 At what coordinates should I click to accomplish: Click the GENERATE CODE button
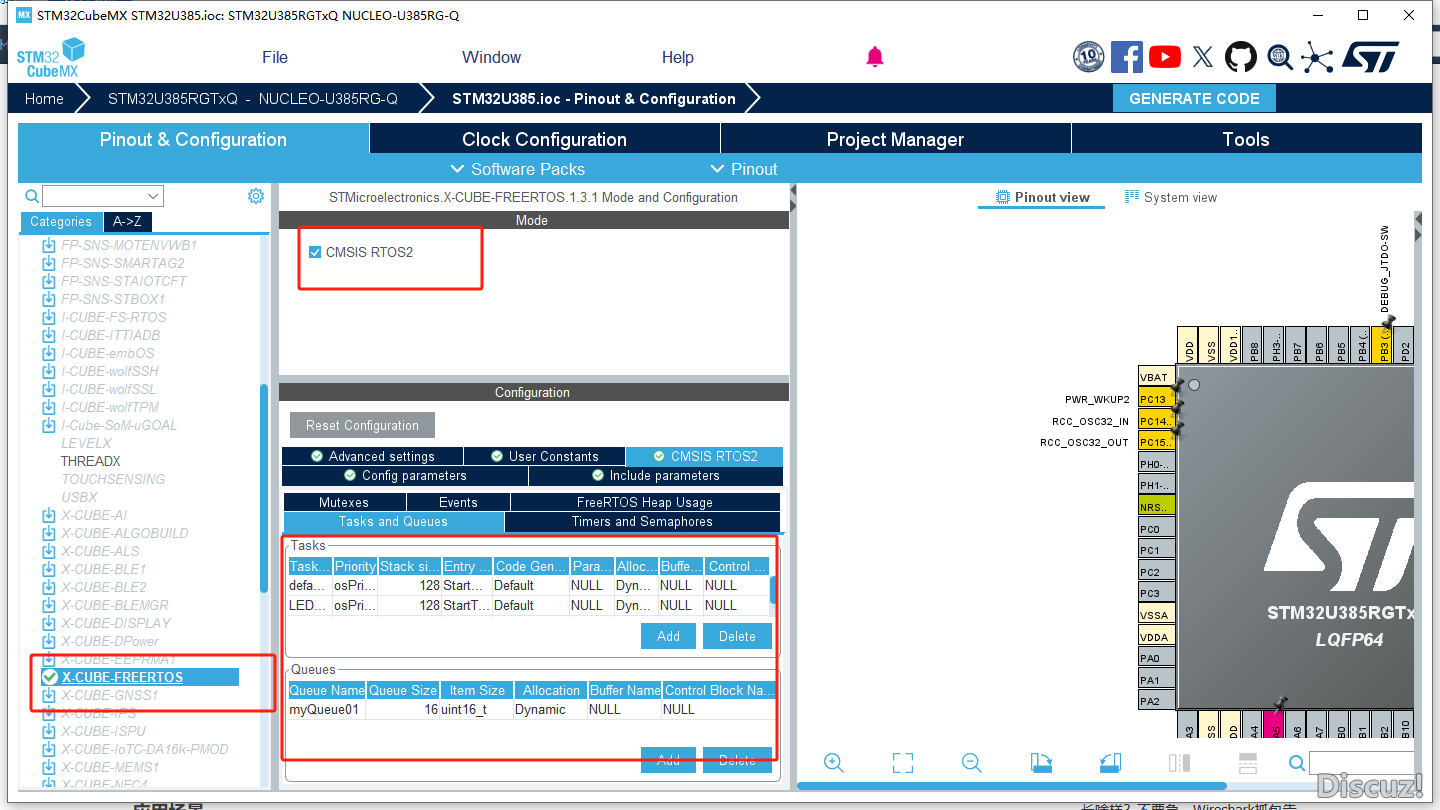click(x=1194, y=98)
